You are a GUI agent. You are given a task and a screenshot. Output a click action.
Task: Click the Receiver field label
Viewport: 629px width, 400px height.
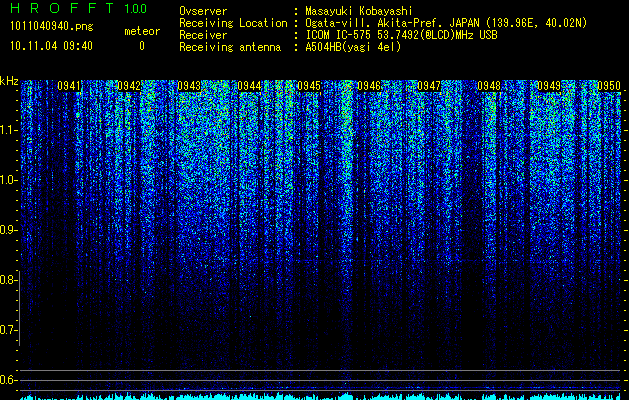pyautogui.click(x=203, y=35)
